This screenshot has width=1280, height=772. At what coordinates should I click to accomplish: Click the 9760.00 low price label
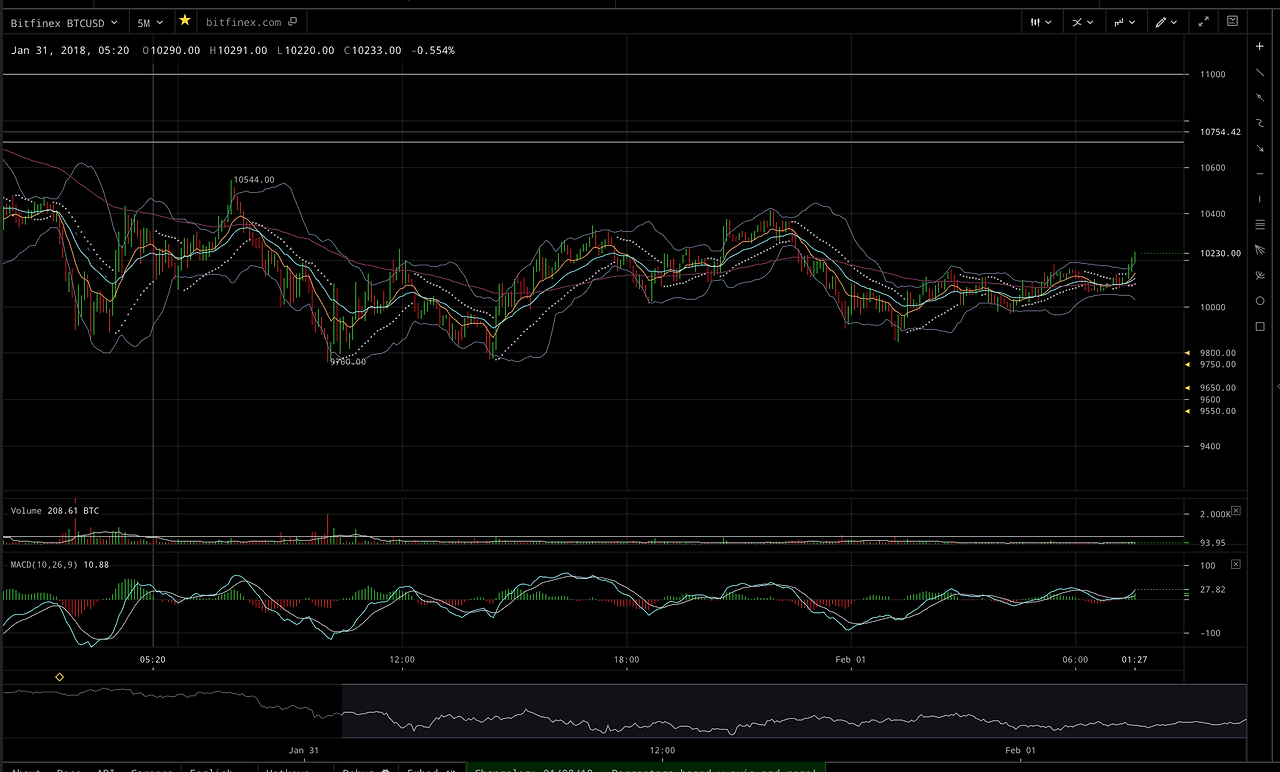tap(348, 362)
